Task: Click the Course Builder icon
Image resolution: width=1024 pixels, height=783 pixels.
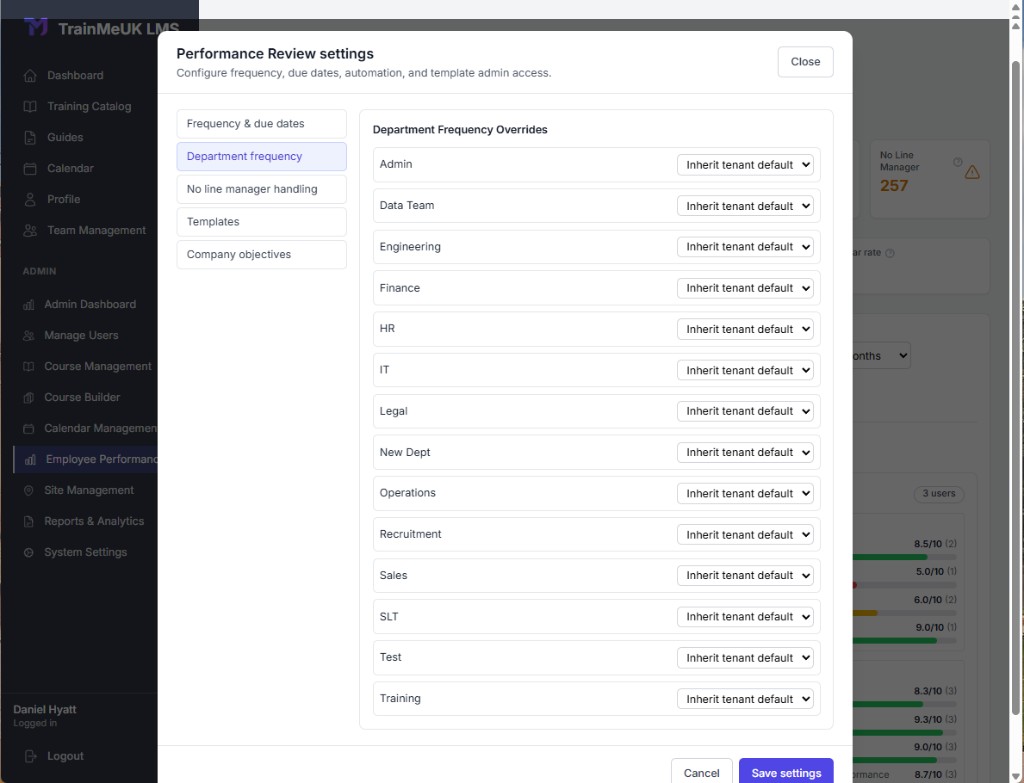Action: (29, 398)
